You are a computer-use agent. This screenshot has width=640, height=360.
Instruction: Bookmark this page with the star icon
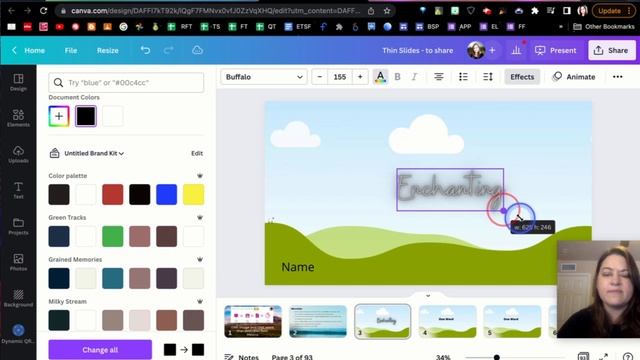click(x=387, y=11)
